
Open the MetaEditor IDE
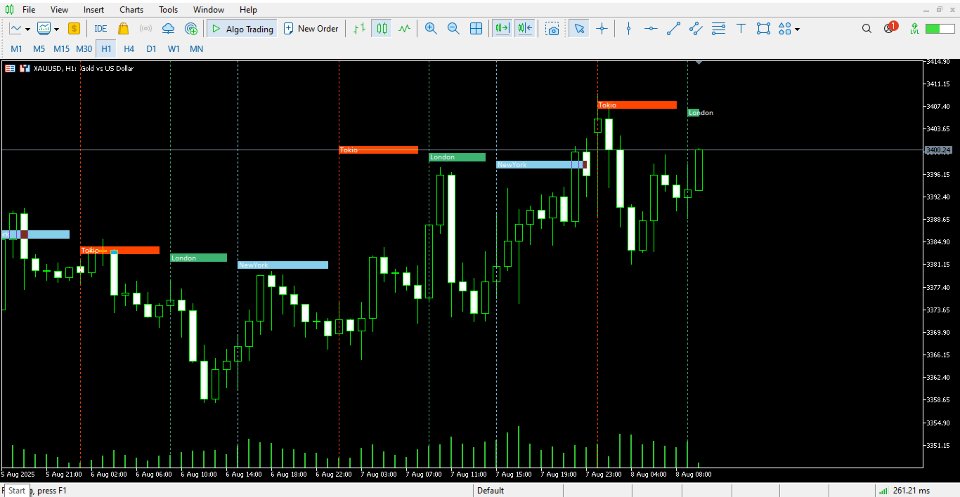(100, 28)
